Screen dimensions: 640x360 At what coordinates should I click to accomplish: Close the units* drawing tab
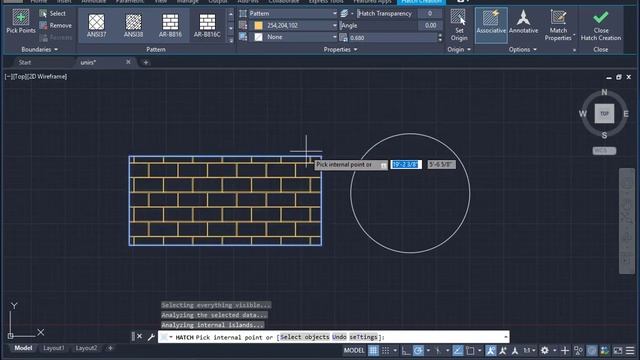pos(128,62)
